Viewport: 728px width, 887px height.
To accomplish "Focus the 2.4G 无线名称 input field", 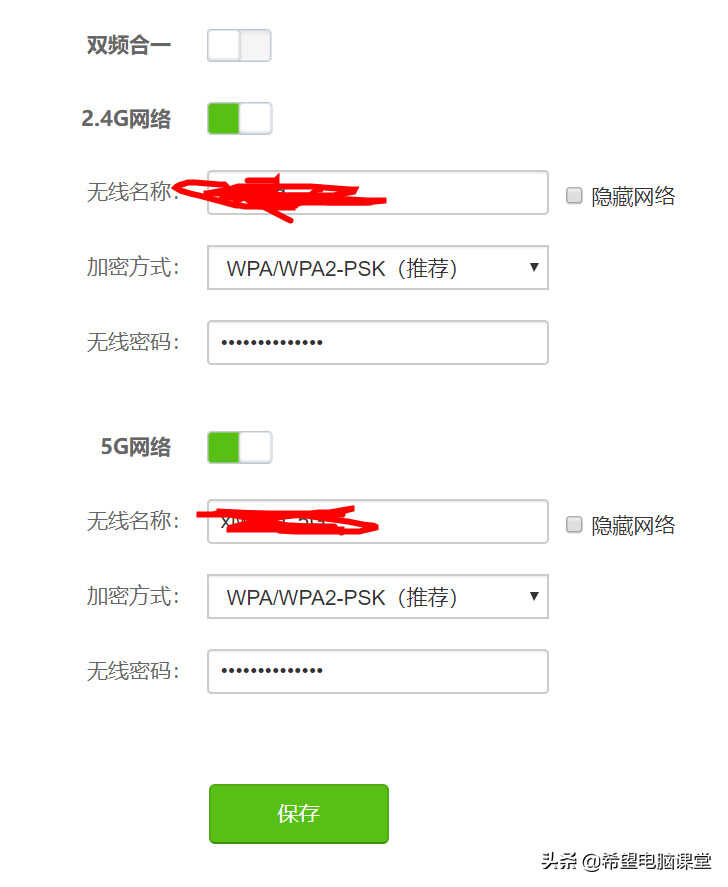I will 378,192.
